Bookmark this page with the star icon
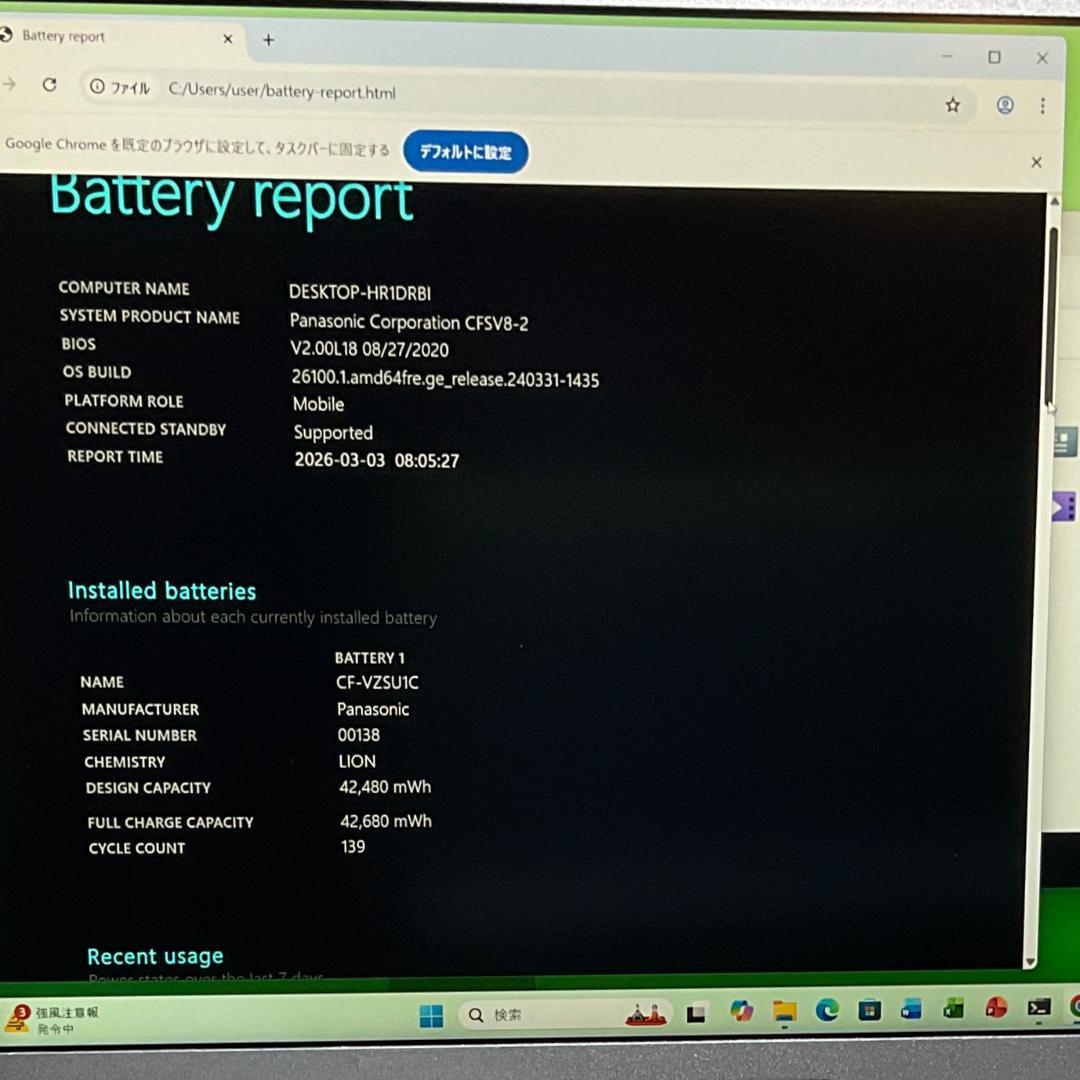The height and width of the screenshot is (1080, 1080). [953, 105]
